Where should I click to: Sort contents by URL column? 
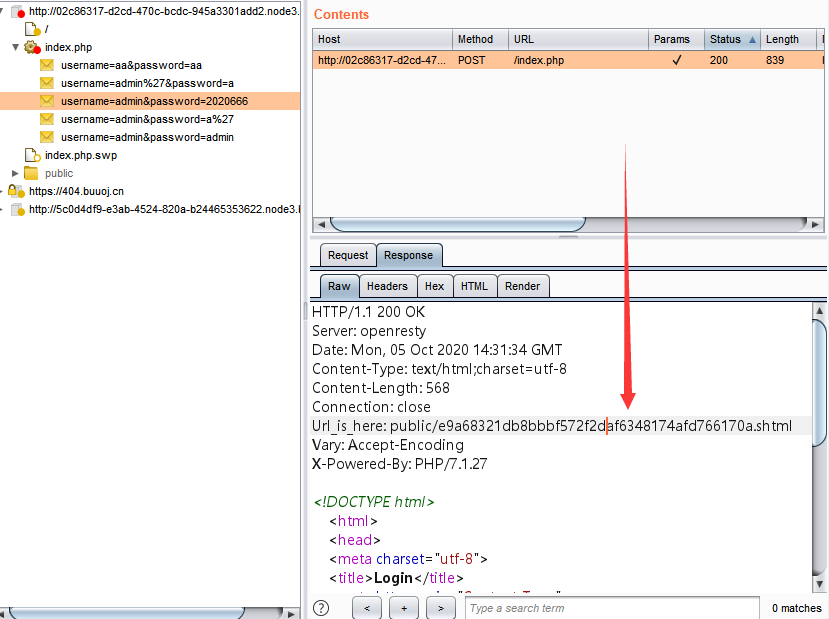coord(578,39)
